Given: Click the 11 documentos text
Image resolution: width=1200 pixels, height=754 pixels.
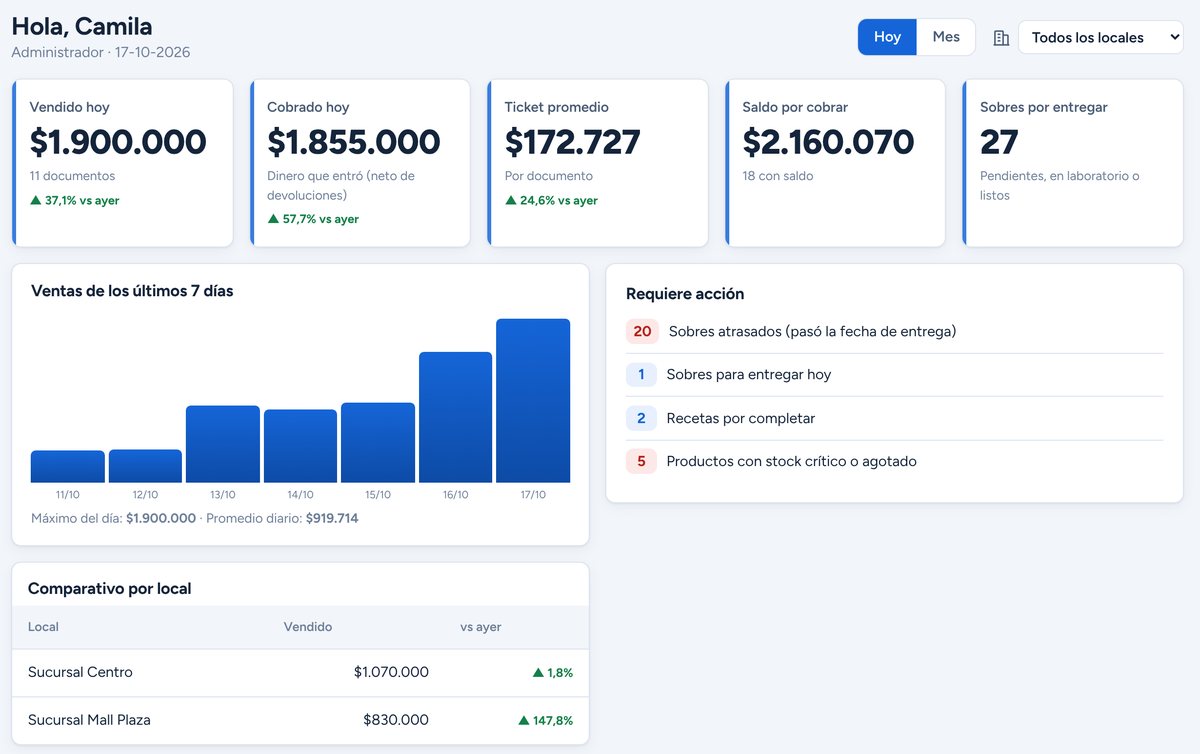Looking at the screenshot, I should [72, 176].
